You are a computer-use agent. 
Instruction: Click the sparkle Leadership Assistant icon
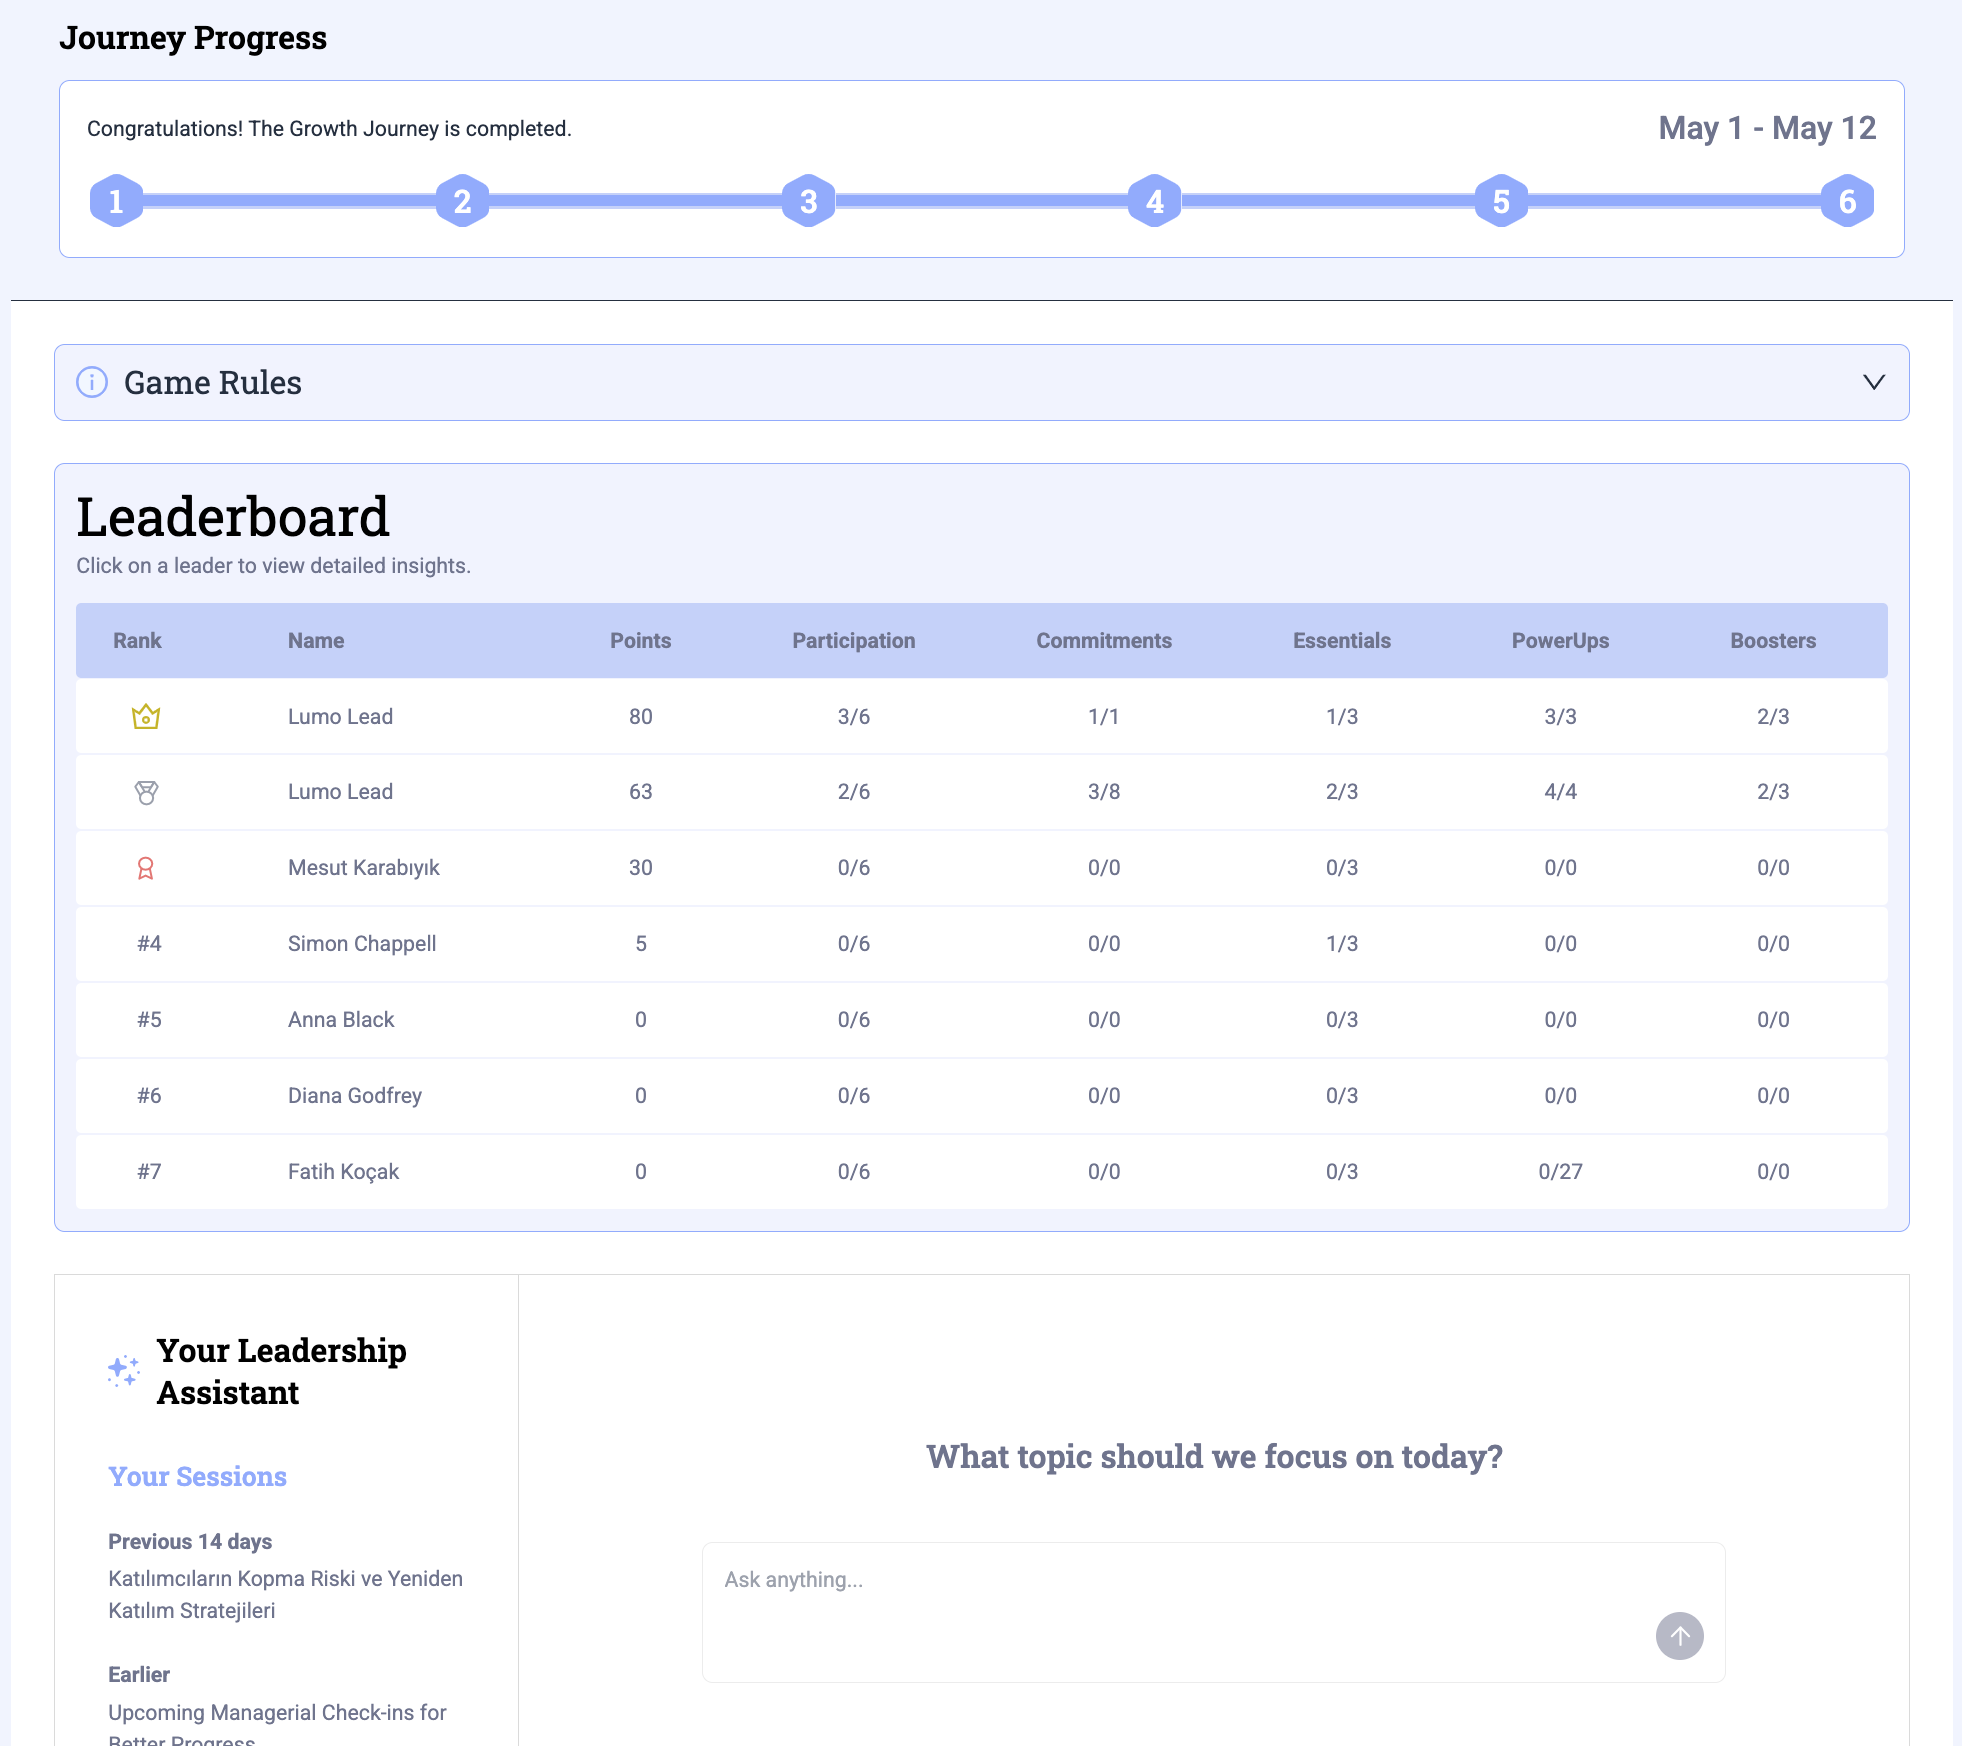(x=124, y=1371)
